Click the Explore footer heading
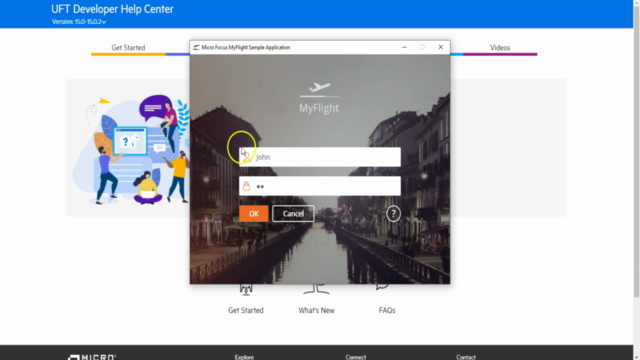Image resolution: width=640 pixels, height=360 pixels. [244, 357]
